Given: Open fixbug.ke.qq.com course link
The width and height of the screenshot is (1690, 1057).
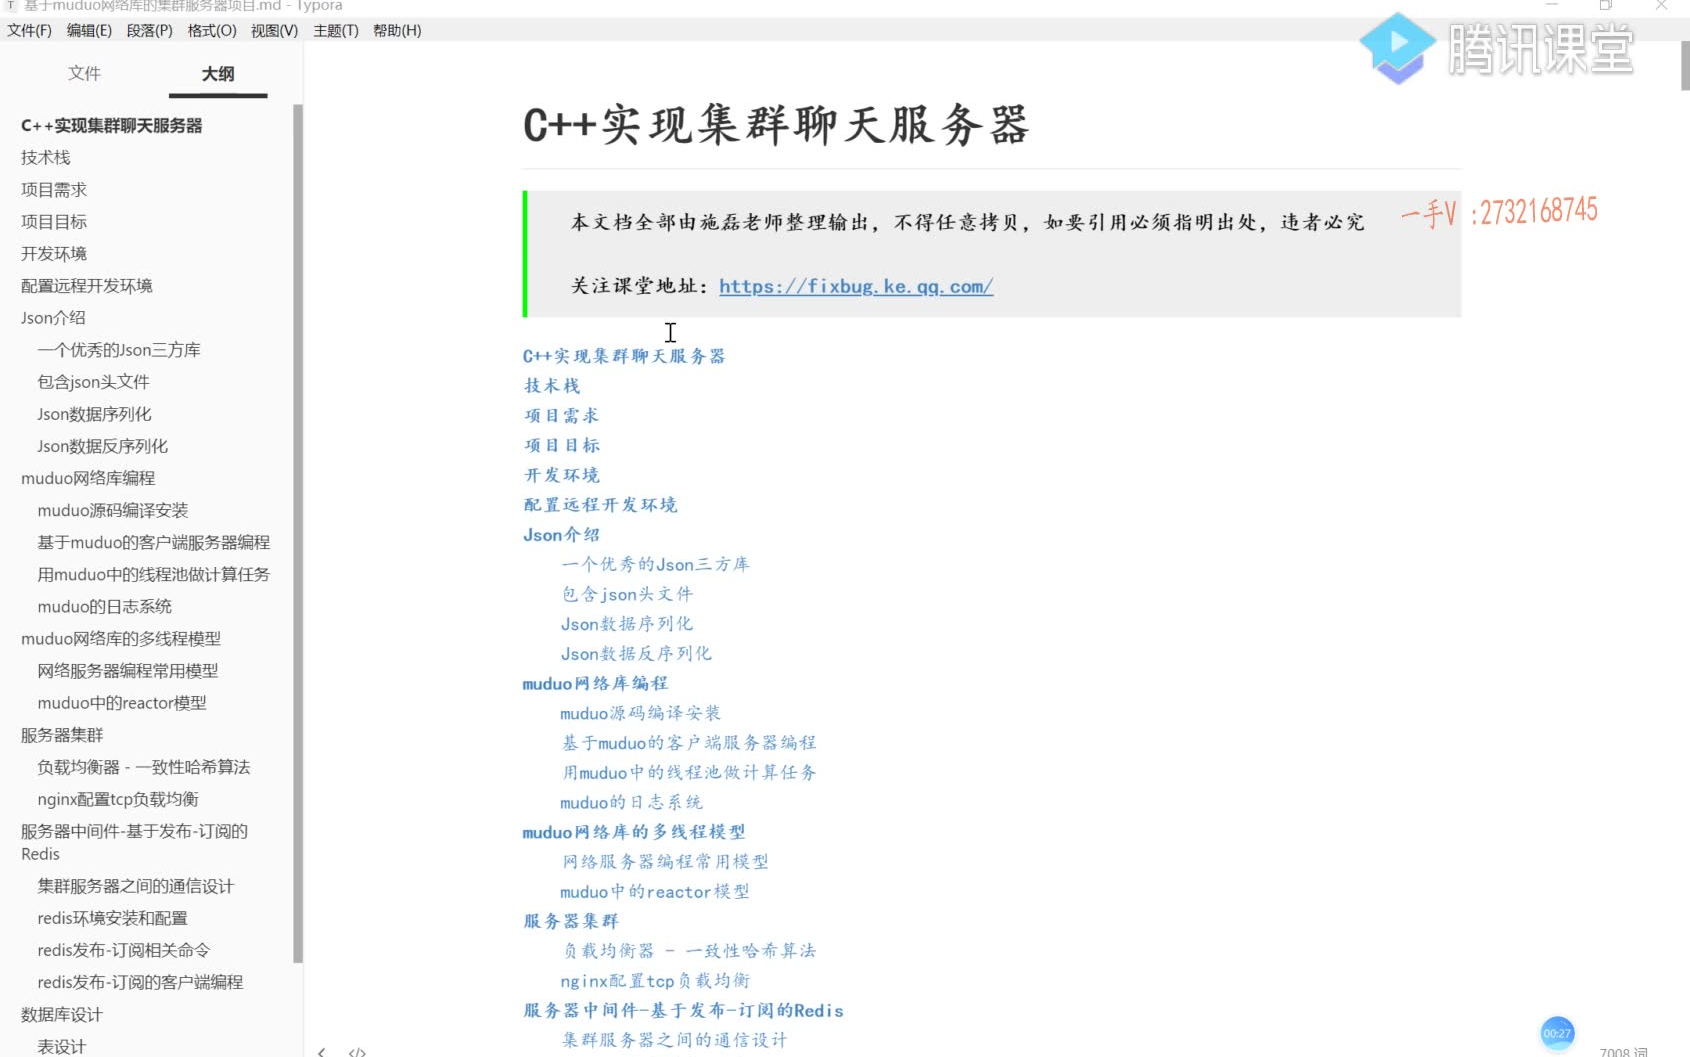Looking at the screenshot, I should pos(856,286).
